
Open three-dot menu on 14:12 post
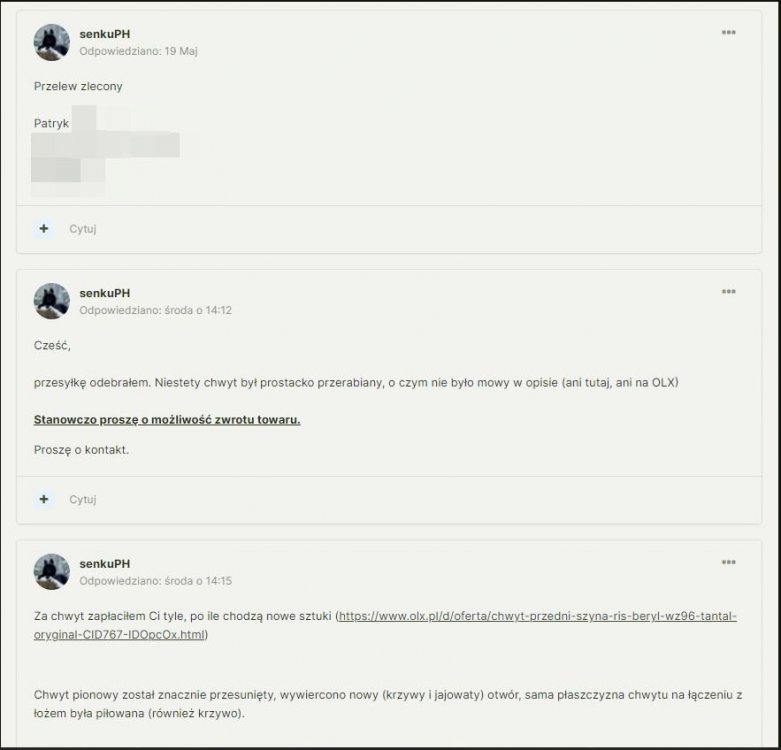tap(728, 292)
